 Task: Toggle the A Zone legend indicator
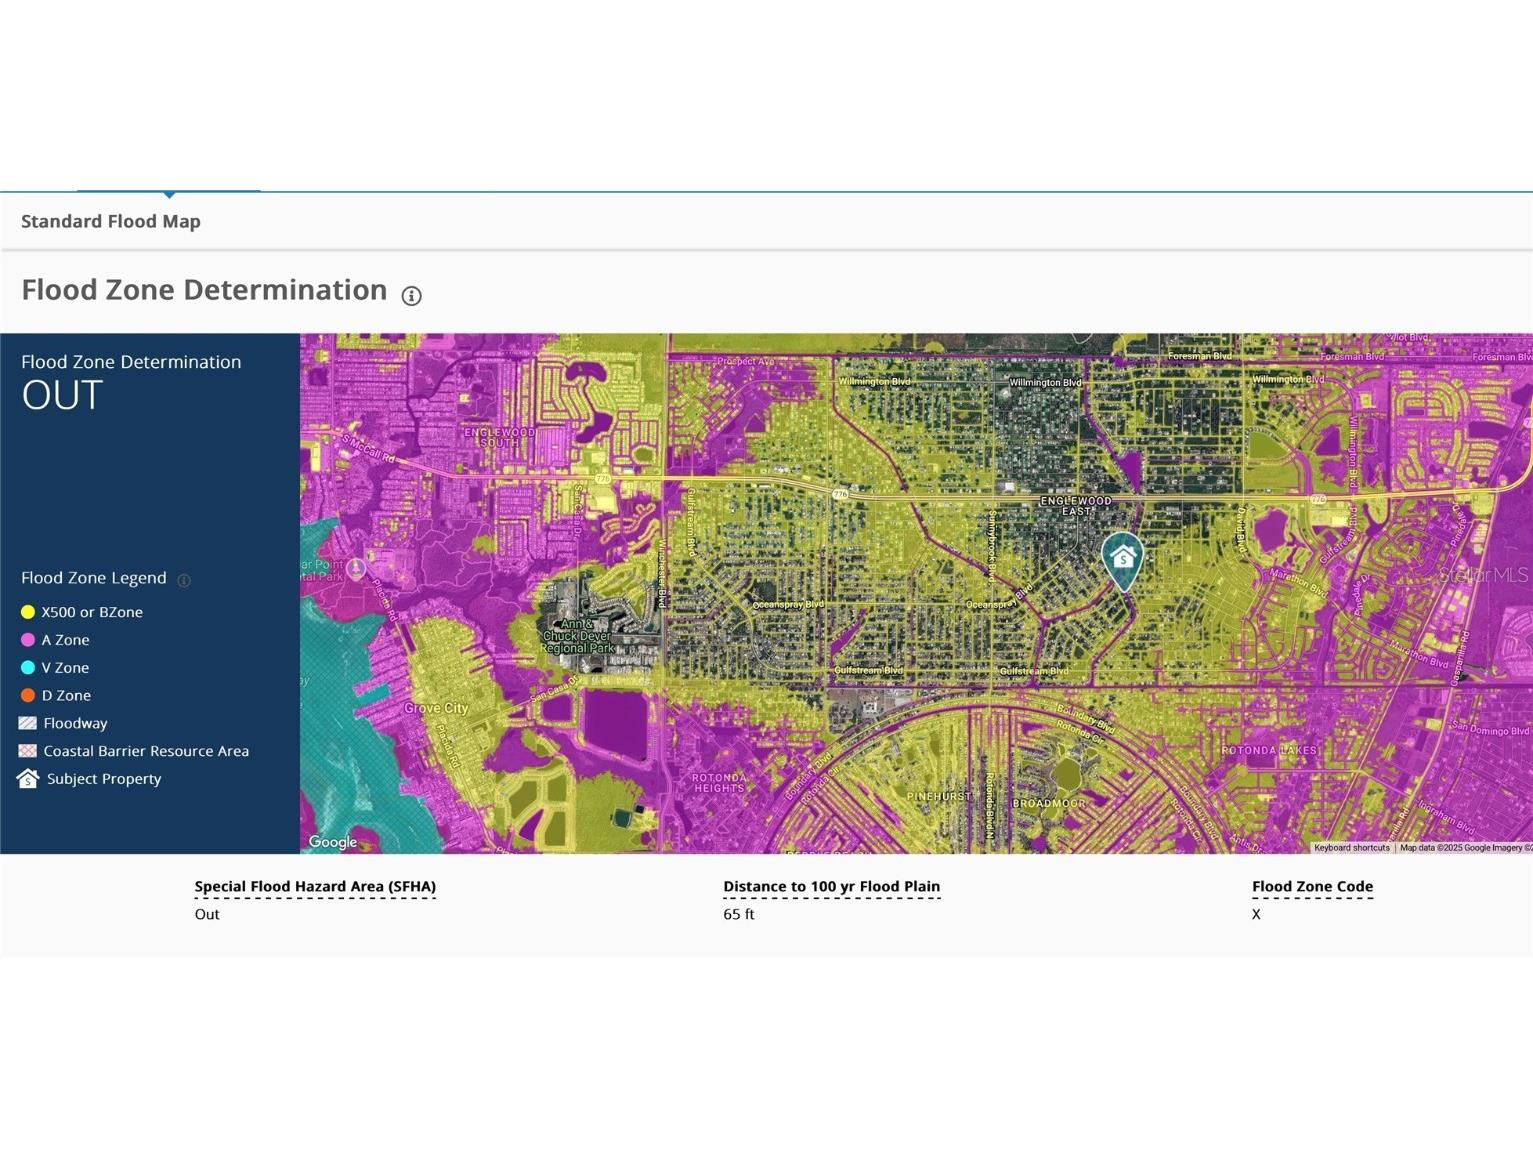[x=28, y=639]
